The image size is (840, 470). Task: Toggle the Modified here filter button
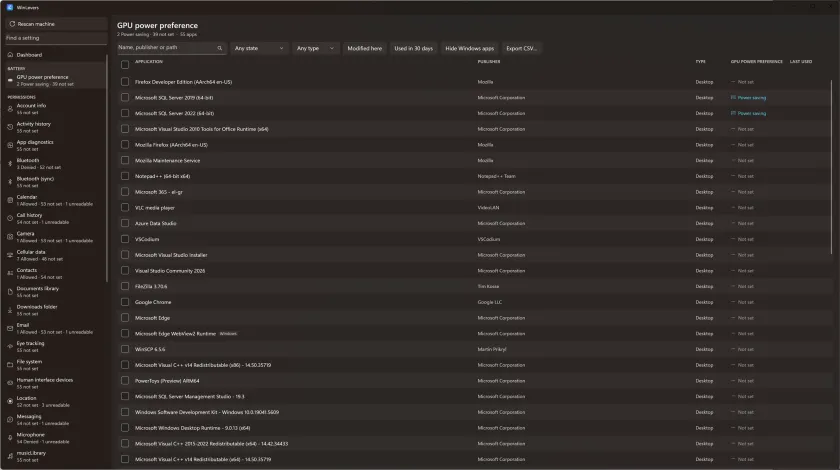pos(364,48)
